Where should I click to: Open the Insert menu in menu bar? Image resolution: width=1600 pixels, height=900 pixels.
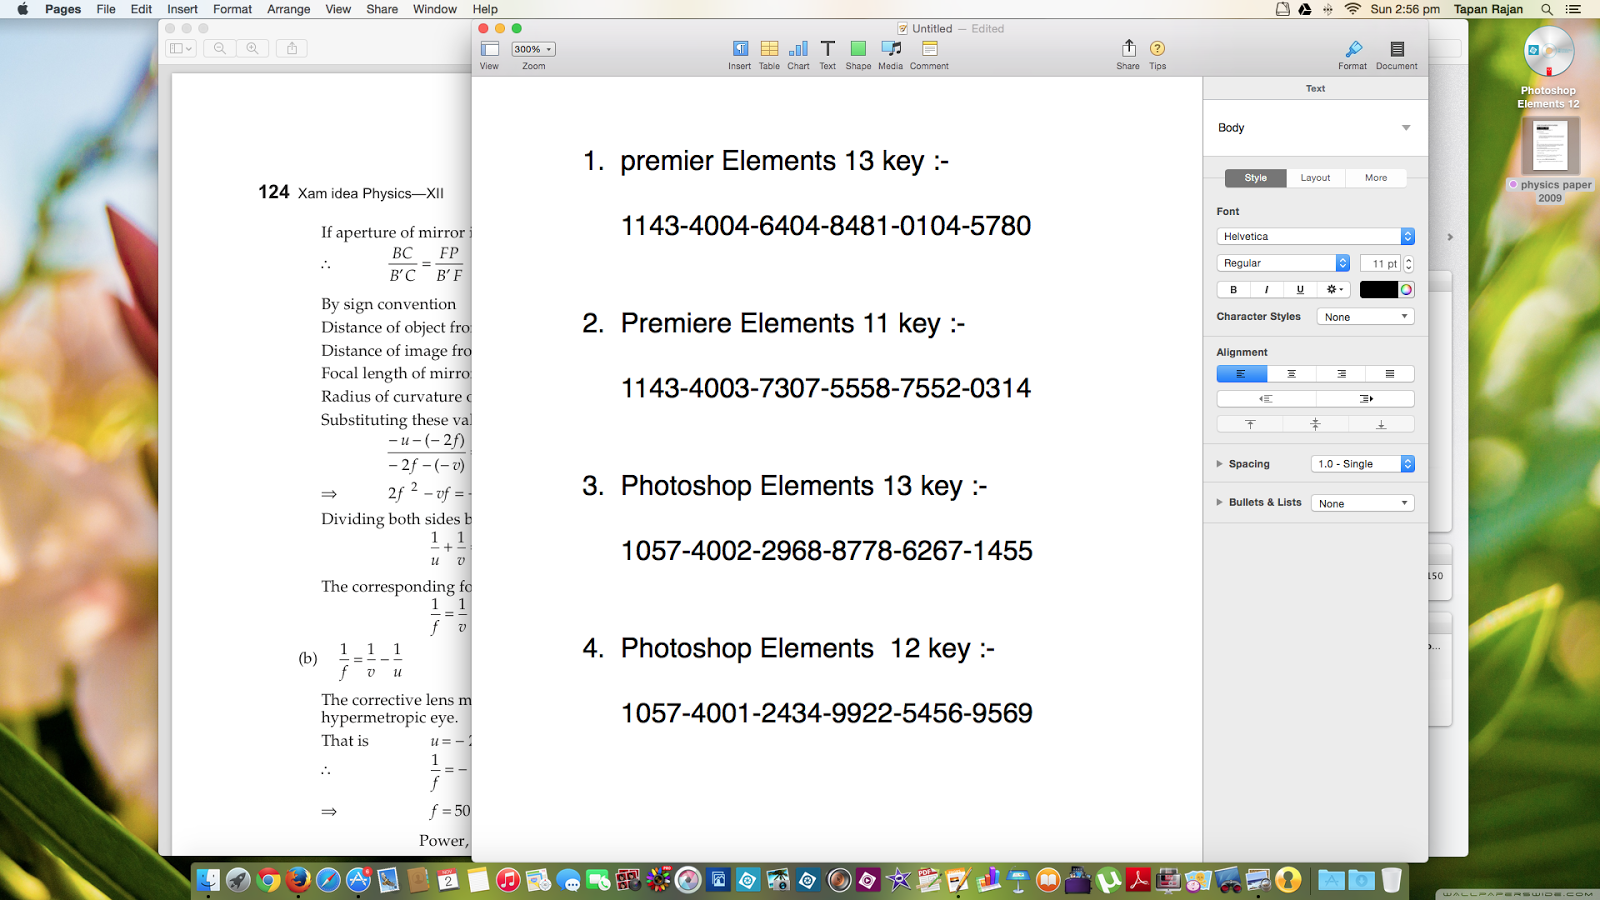[x=182, y=9]
